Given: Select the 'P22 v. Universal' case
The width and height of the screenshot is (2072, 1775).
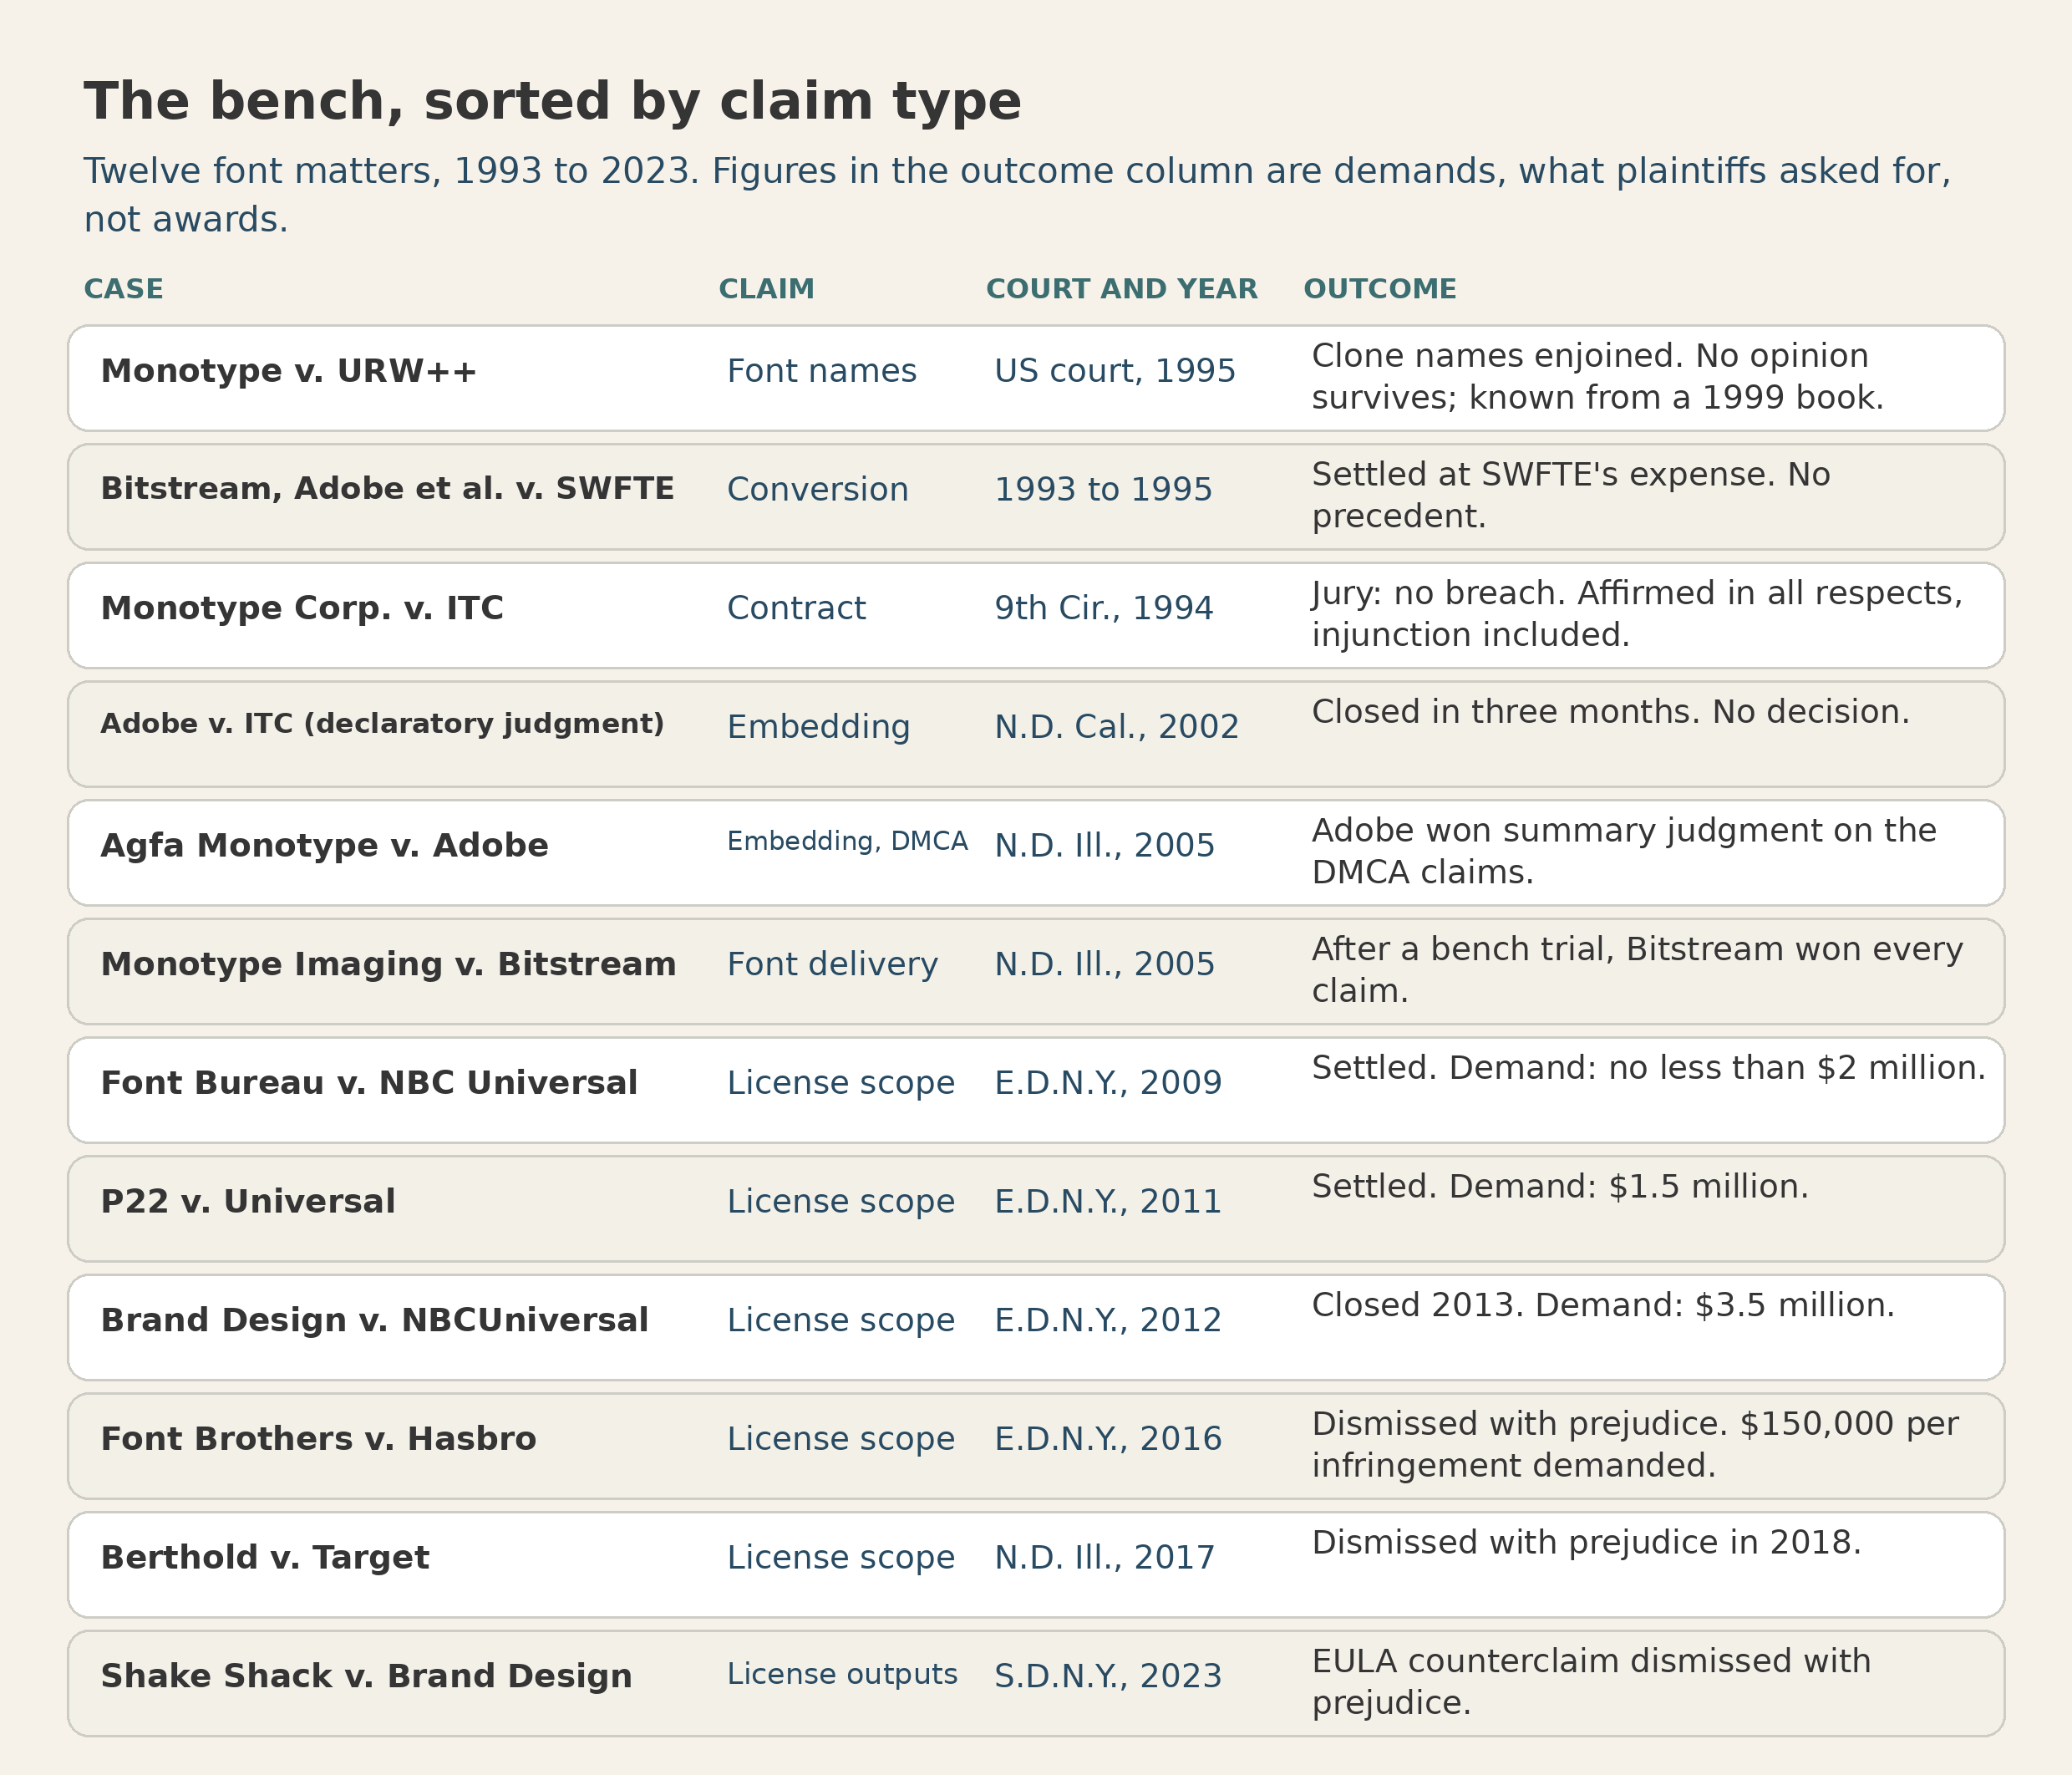Looking at the screenshot, I should pos(248,1201).
